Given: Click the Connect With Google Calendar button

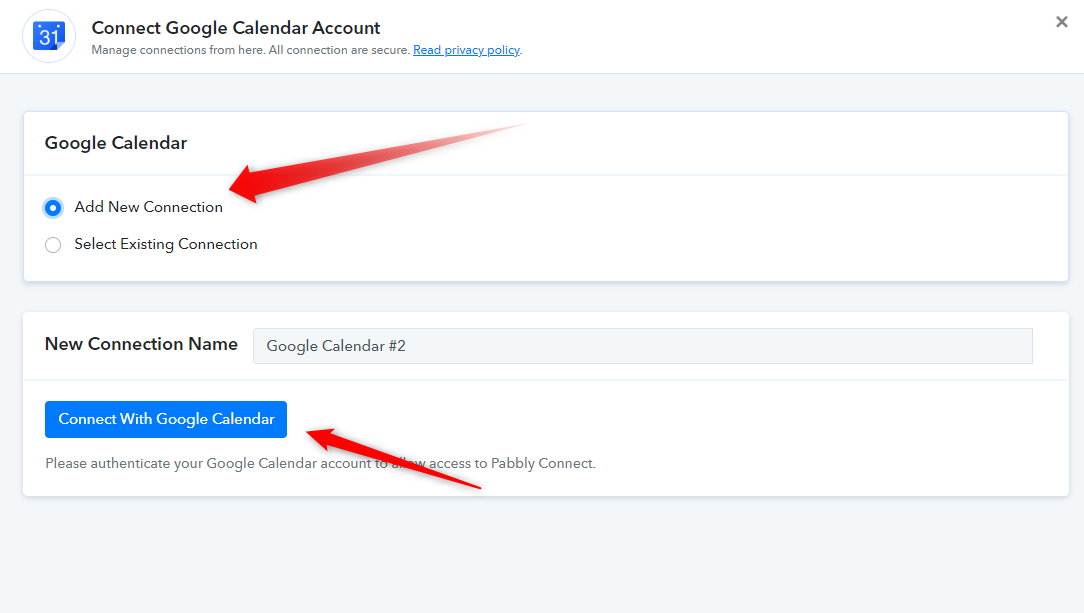Looking at the screenshot, I should (x=166, y=419).
